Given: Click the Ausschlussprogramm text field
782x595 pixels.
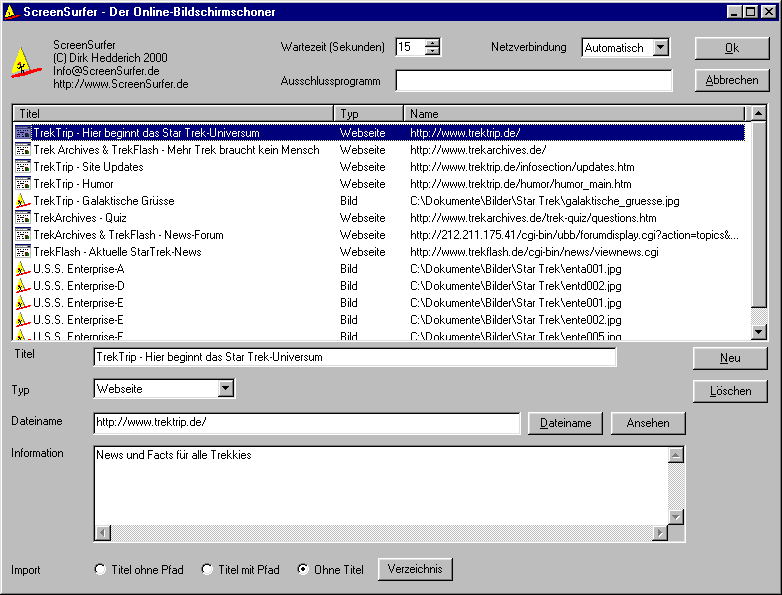Looking at the screenshot, I should click(534, 80).
